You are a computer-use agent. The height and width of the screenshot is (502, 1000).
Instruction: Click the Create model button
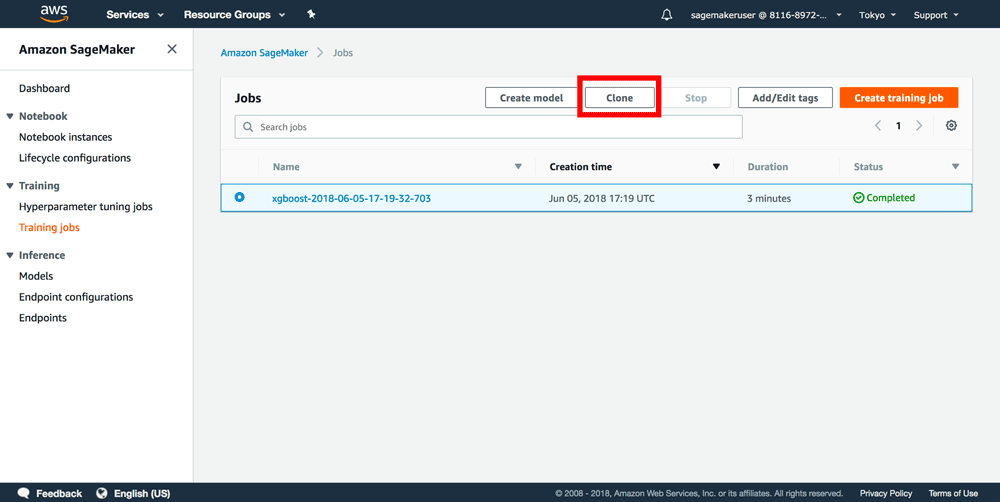point(531,98)
